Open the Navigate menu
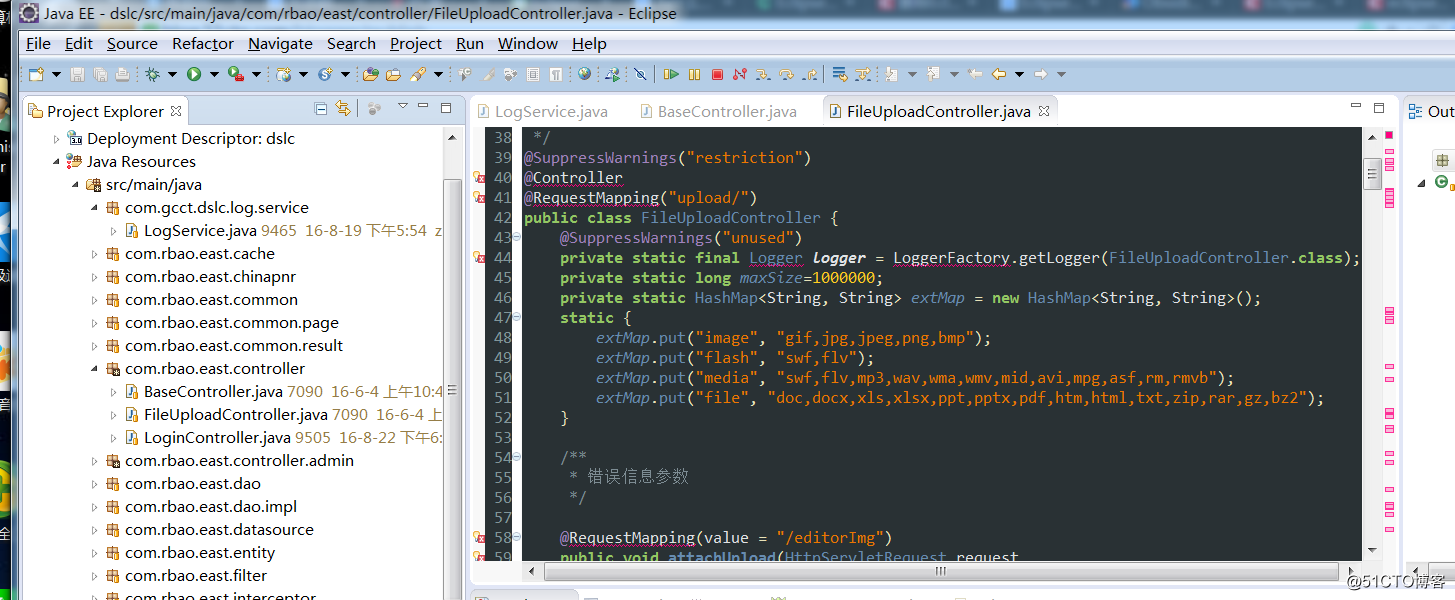The height and width of the screenshot is (600, 1455). (280, 43)
